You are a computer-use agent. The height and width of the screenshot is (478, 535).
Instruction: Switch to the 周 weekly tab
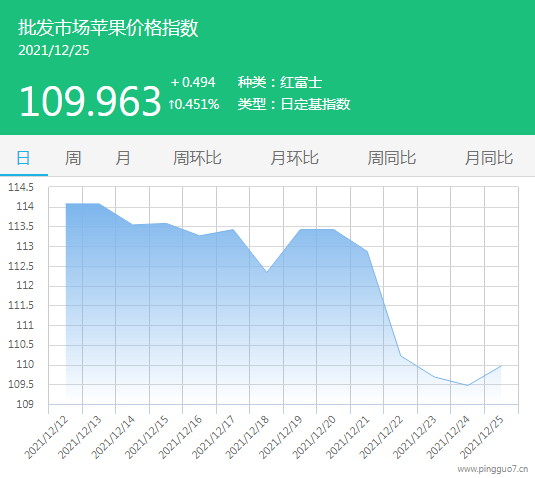[73, 158]
